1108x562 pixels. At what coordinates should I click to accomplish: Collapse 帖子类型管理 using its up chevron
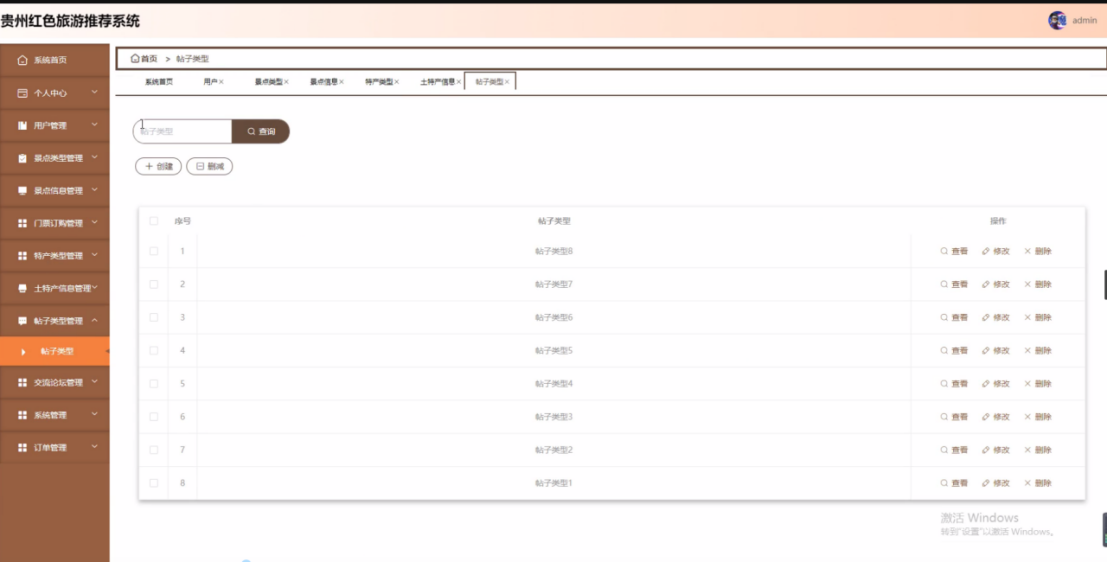tap(95, 320)
